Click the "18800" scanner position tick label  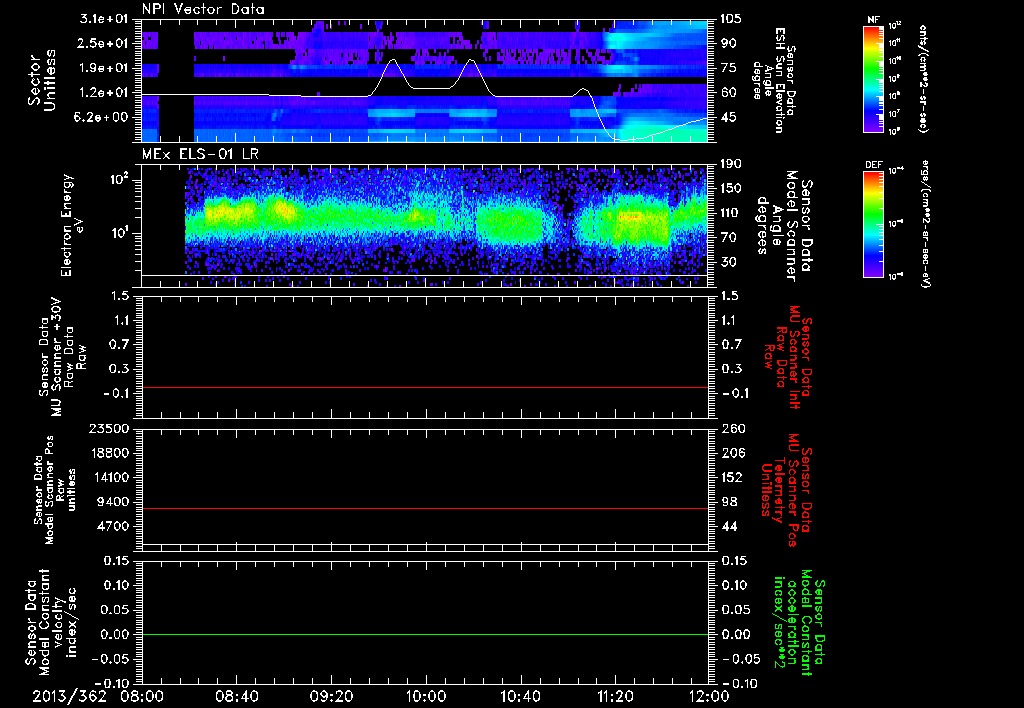pos(110,453)
